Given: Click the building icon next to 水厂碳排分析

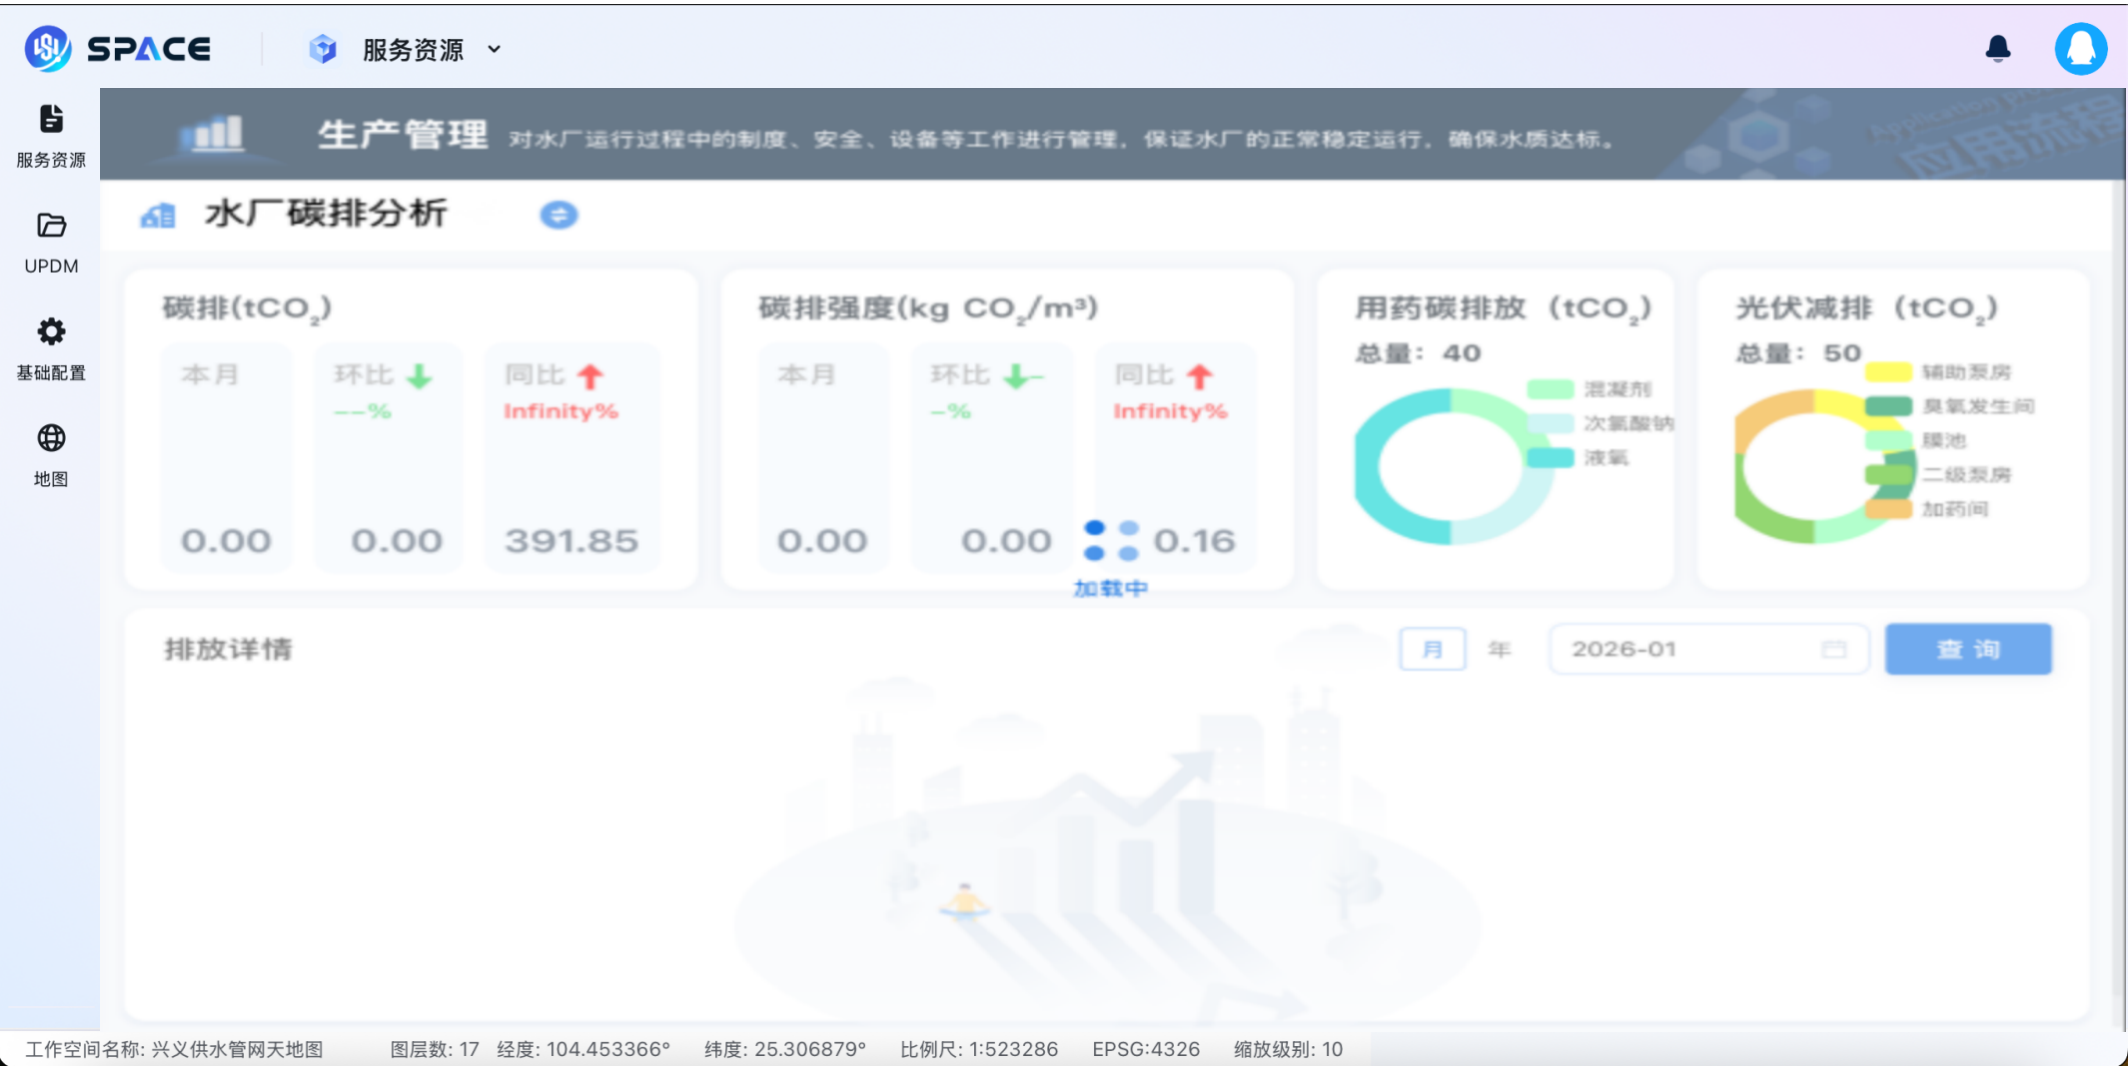Looking at the screenshot, I should tap(157, 214).
